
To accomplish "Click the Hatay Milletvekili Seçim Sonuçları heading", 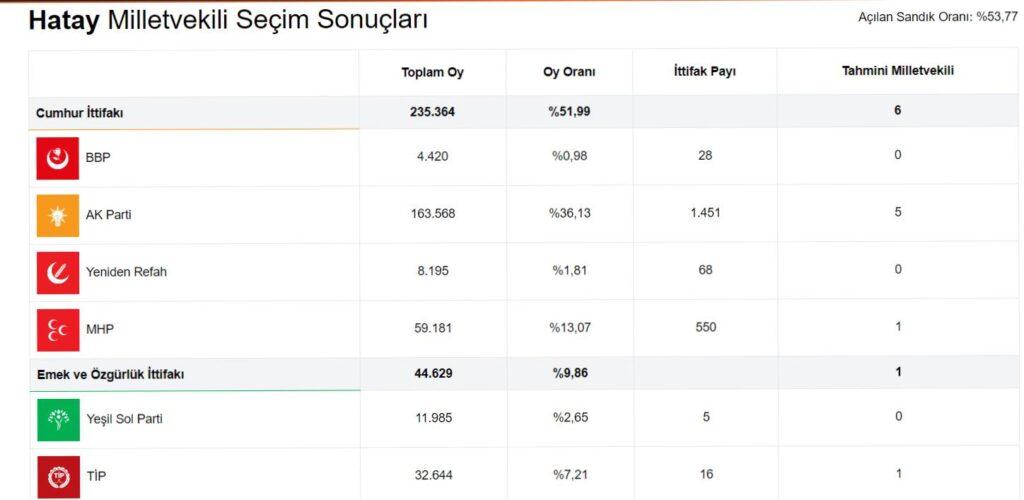I will click(228, 20).
